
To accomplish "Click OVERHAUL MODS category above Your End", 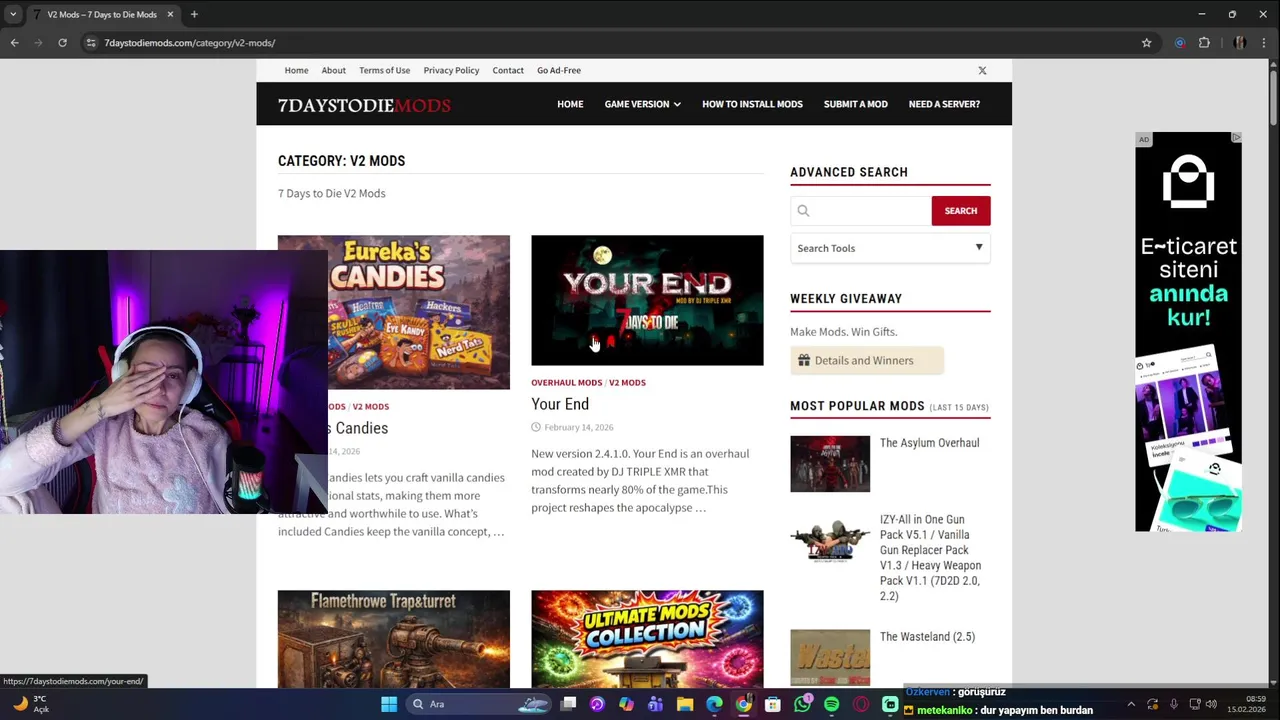I will pos(566,382).
